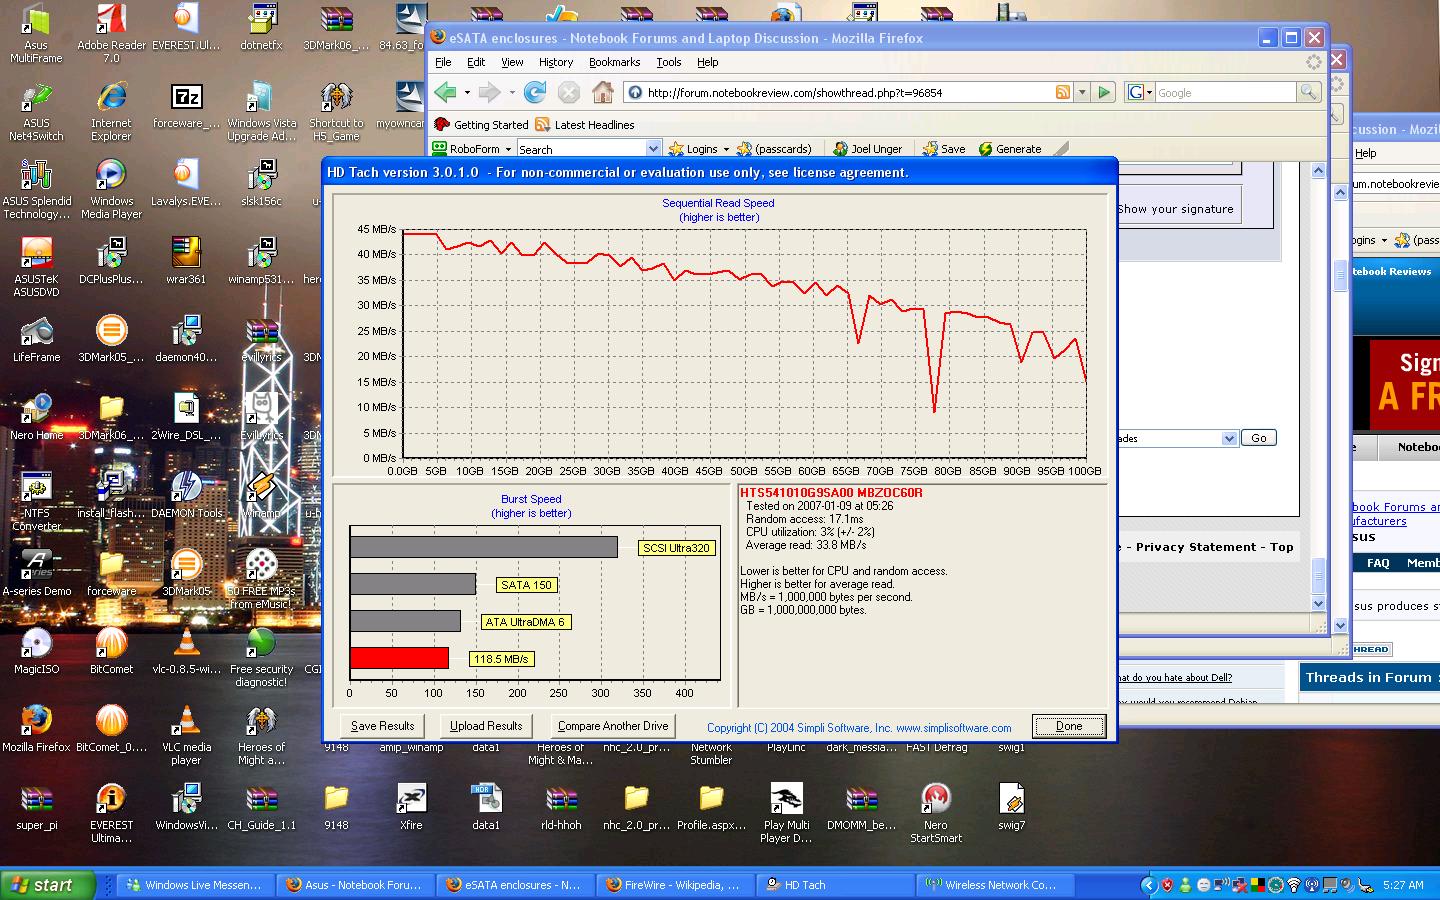The width and height of the screenshot is (1440, 900).
Task: Click RoboForm Generate password button
Action: 1010,149
